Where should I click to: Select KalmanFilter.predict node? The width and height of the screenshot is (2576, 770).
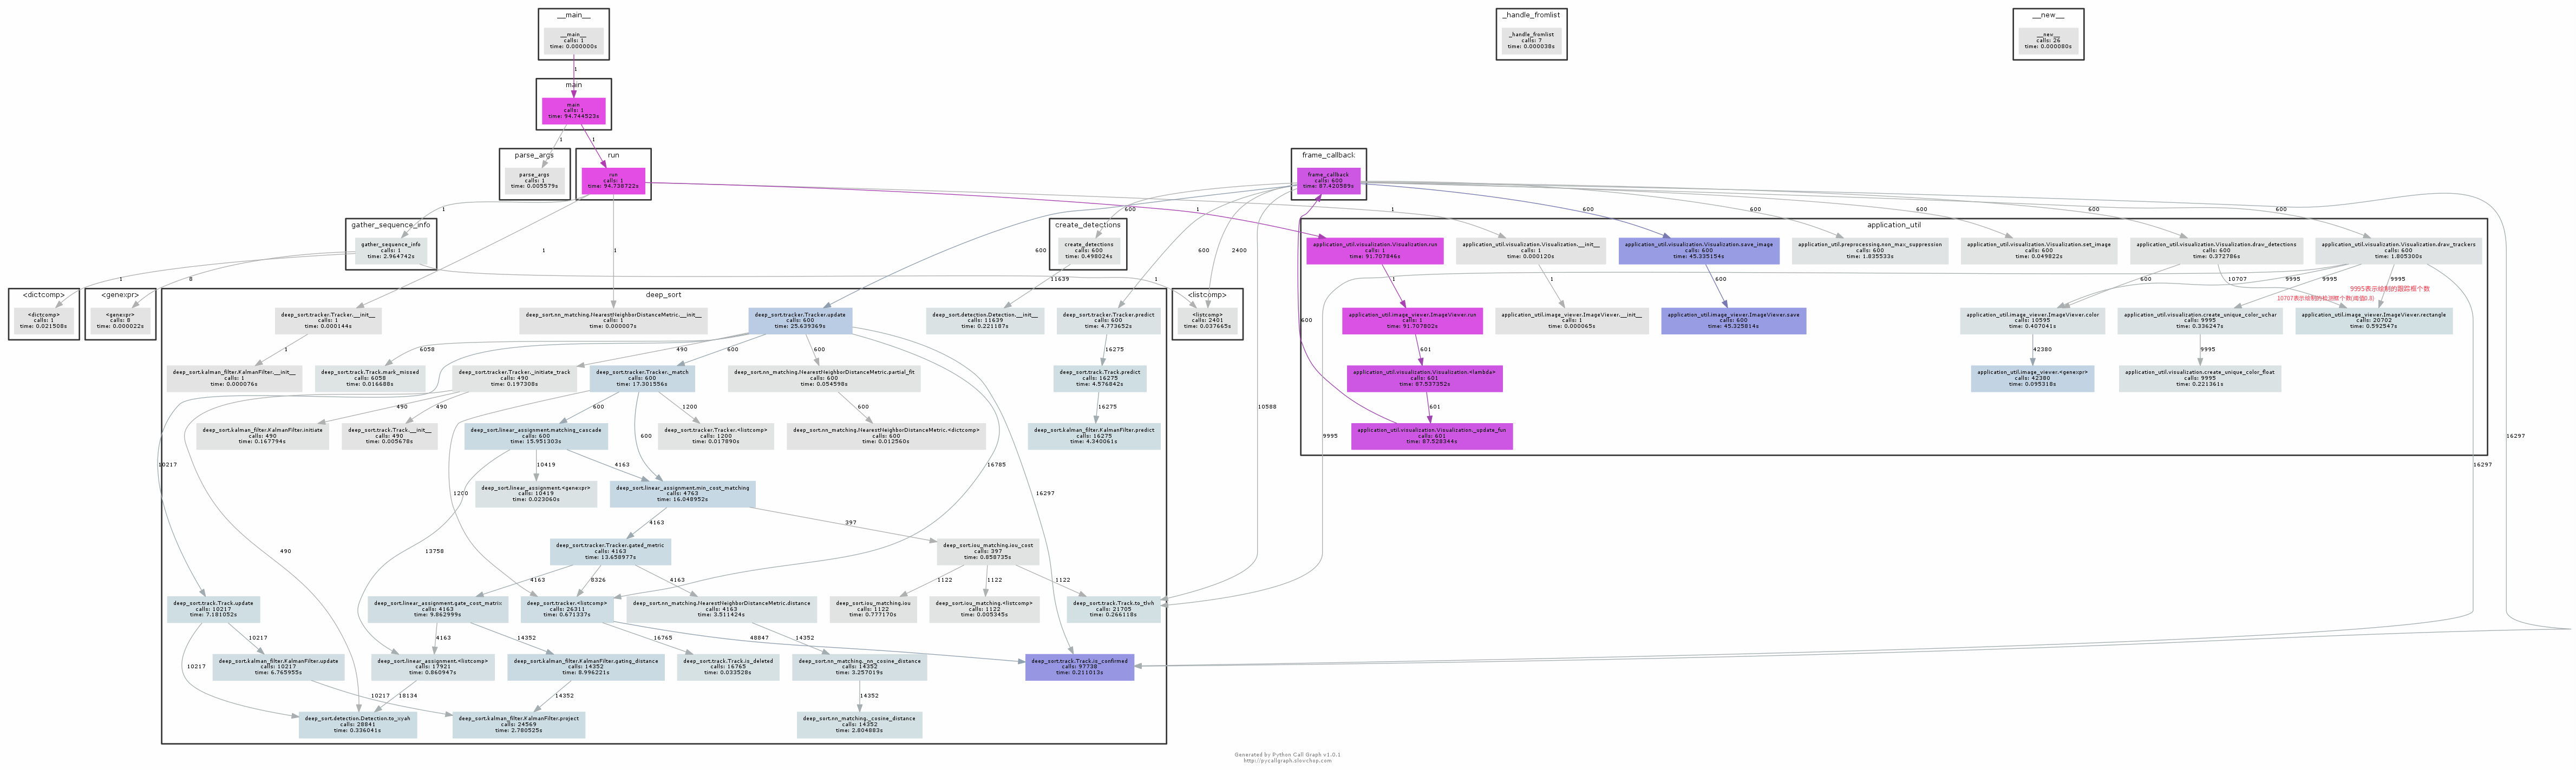coord(1094,436)
